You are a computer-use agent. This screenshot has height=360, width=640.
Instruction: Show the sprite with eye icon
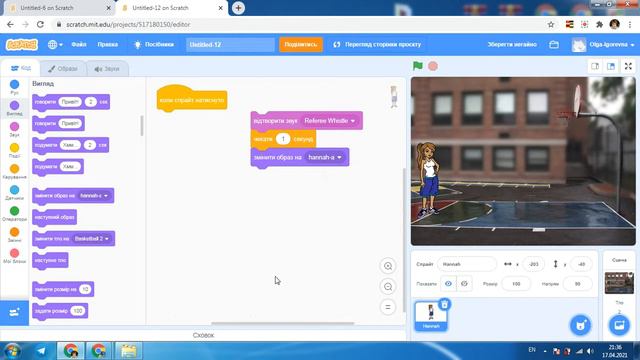[x=448, y=284]
